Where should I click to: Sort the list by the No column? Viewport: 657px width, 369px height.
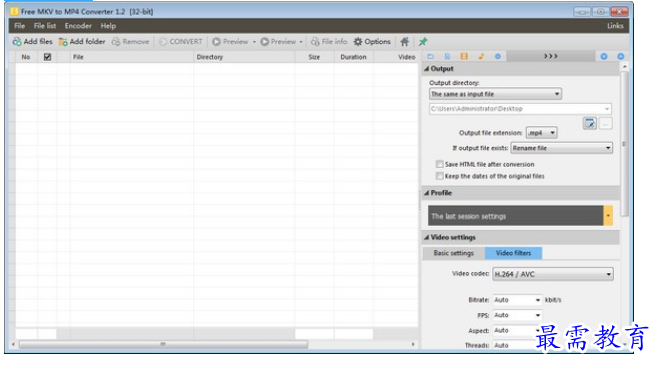26,57
